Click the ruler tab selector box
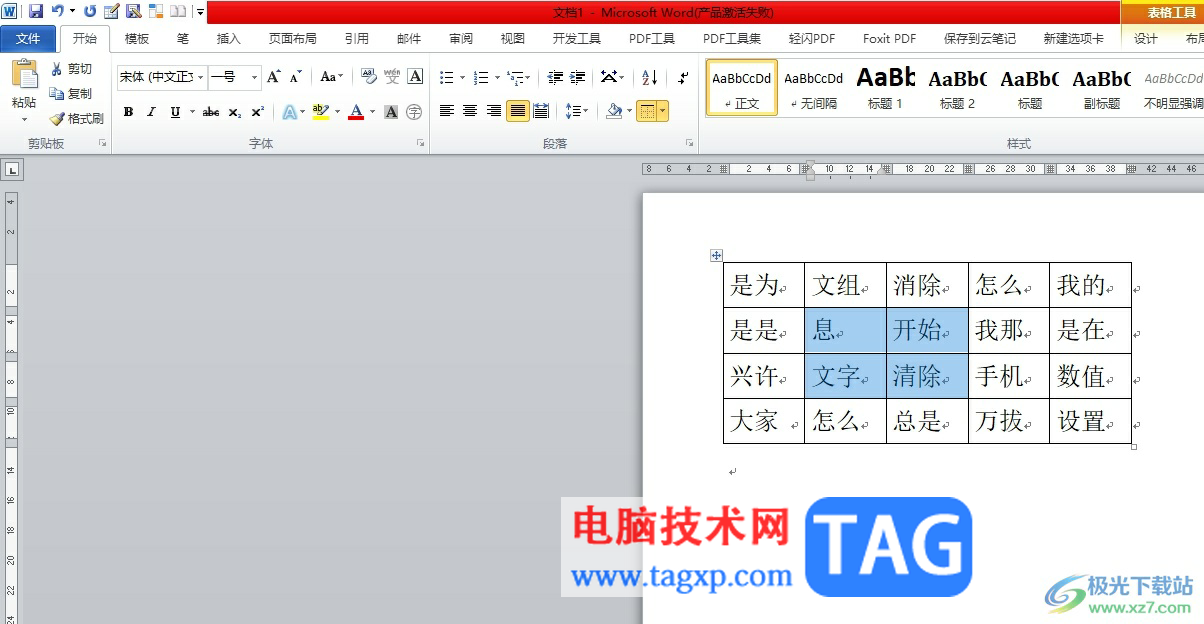This screenshot has height=624, width=1204. [12, 170]
